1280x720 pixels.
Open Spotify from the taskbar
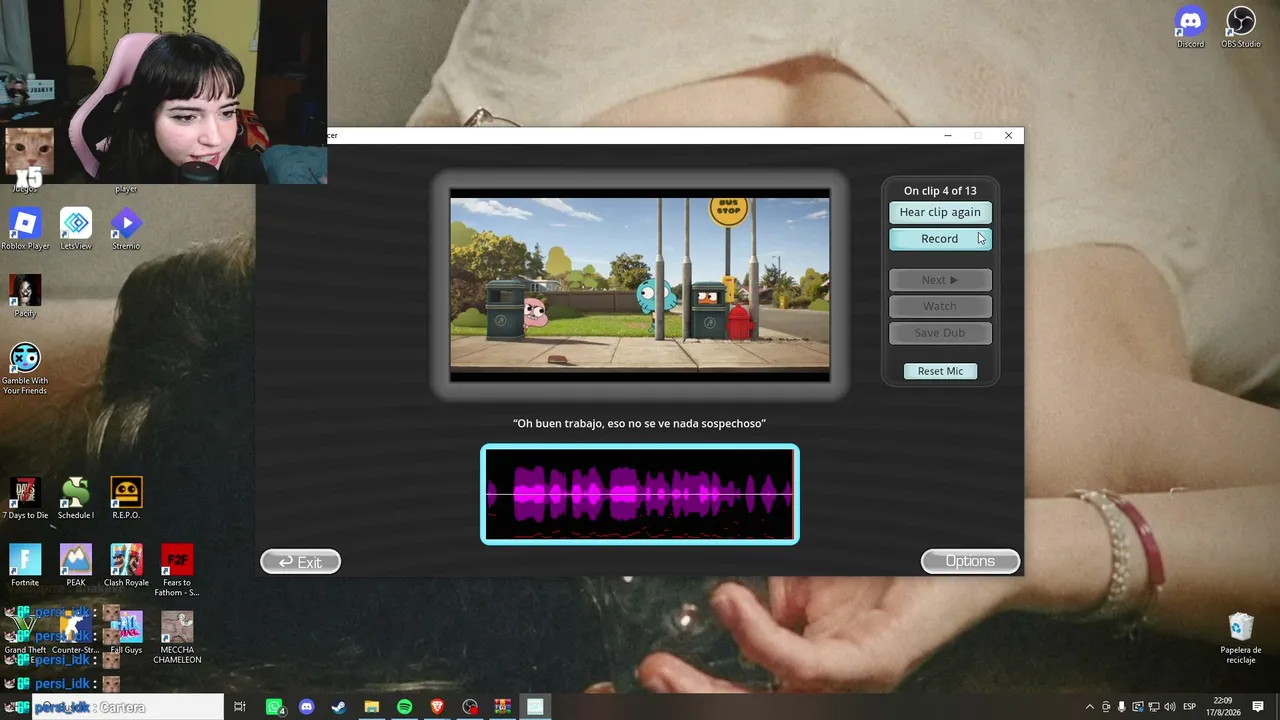coord(404,707)
